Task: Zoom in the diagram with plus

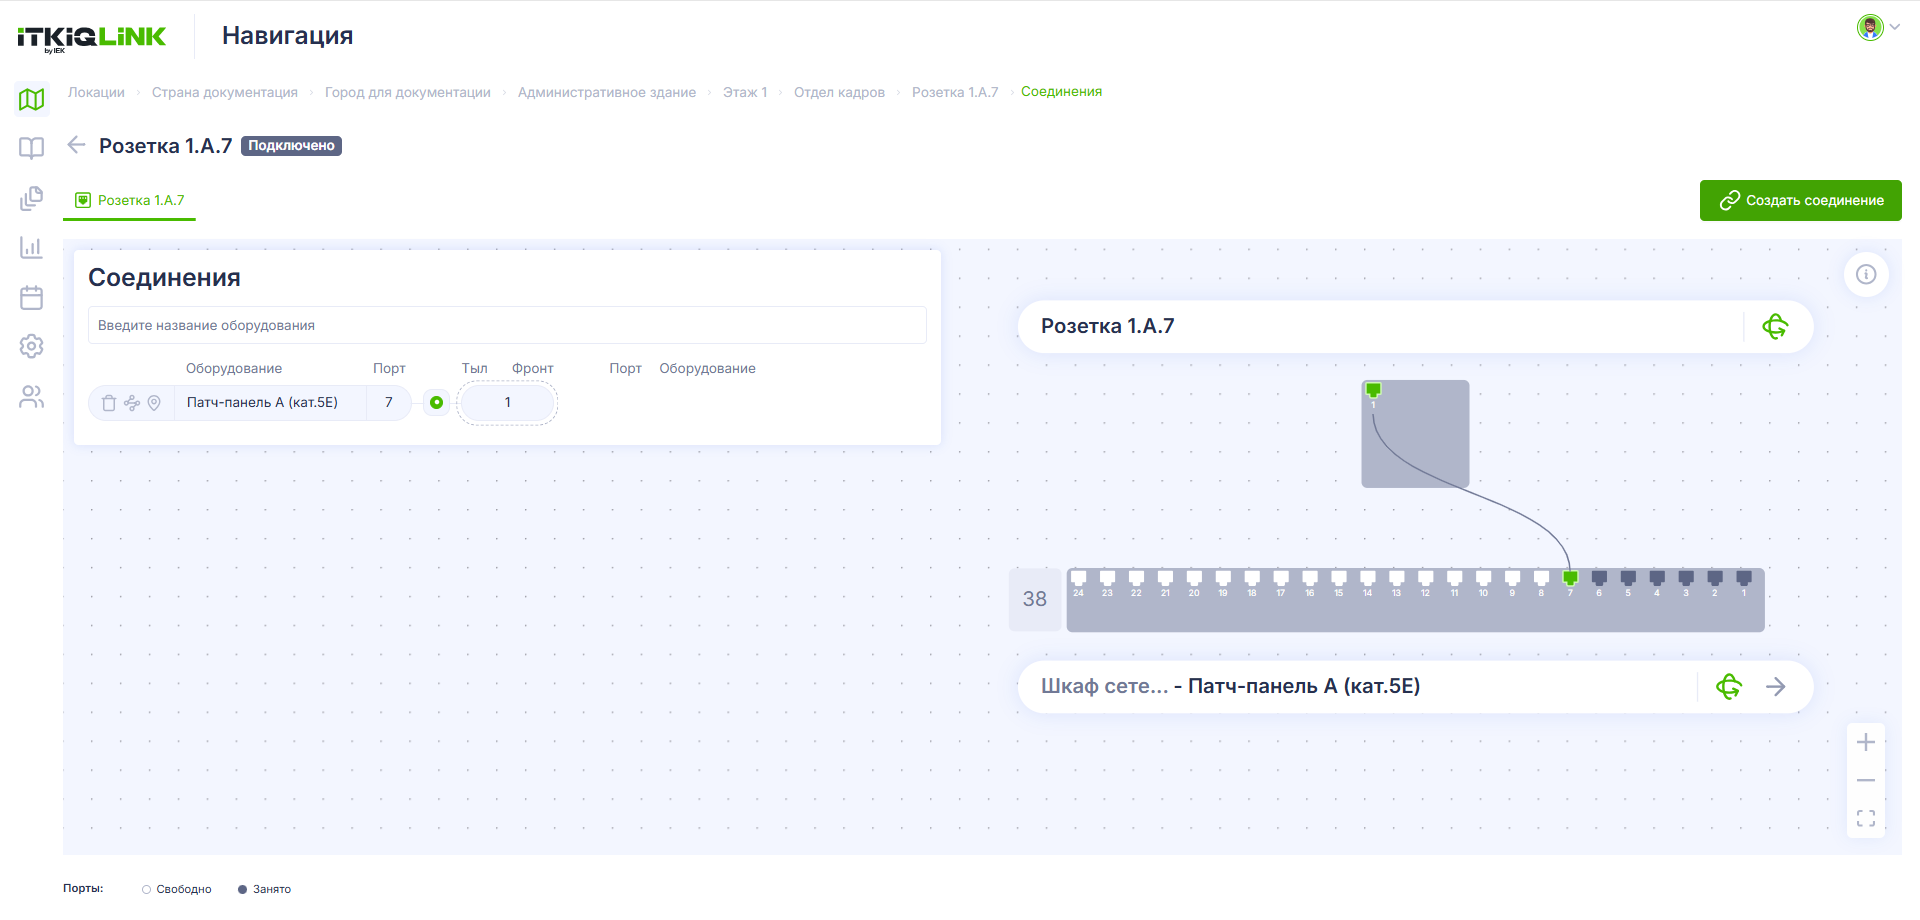Action: (1866, 742)
